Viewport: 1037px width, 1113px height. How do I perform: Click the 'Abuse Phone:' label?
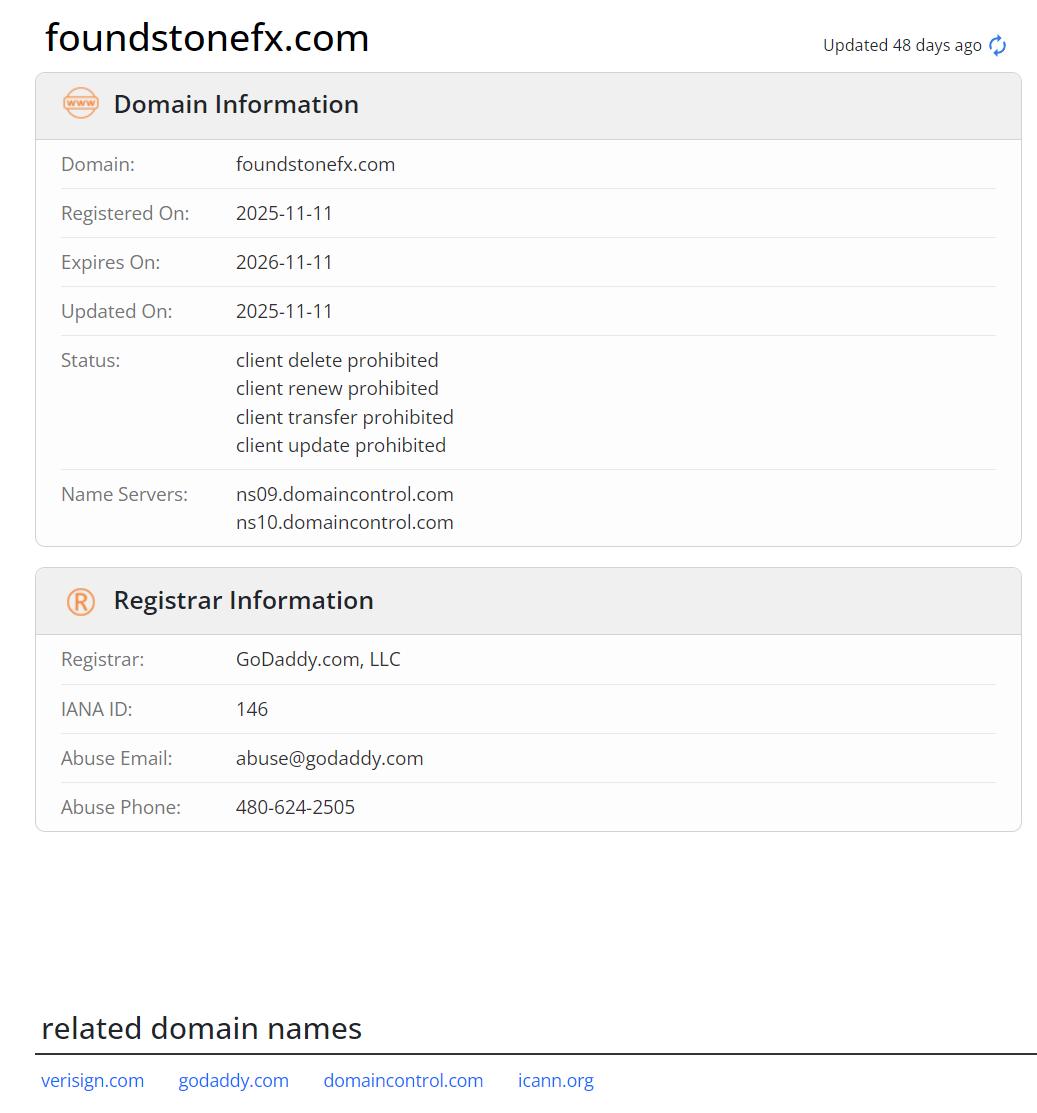121,807
